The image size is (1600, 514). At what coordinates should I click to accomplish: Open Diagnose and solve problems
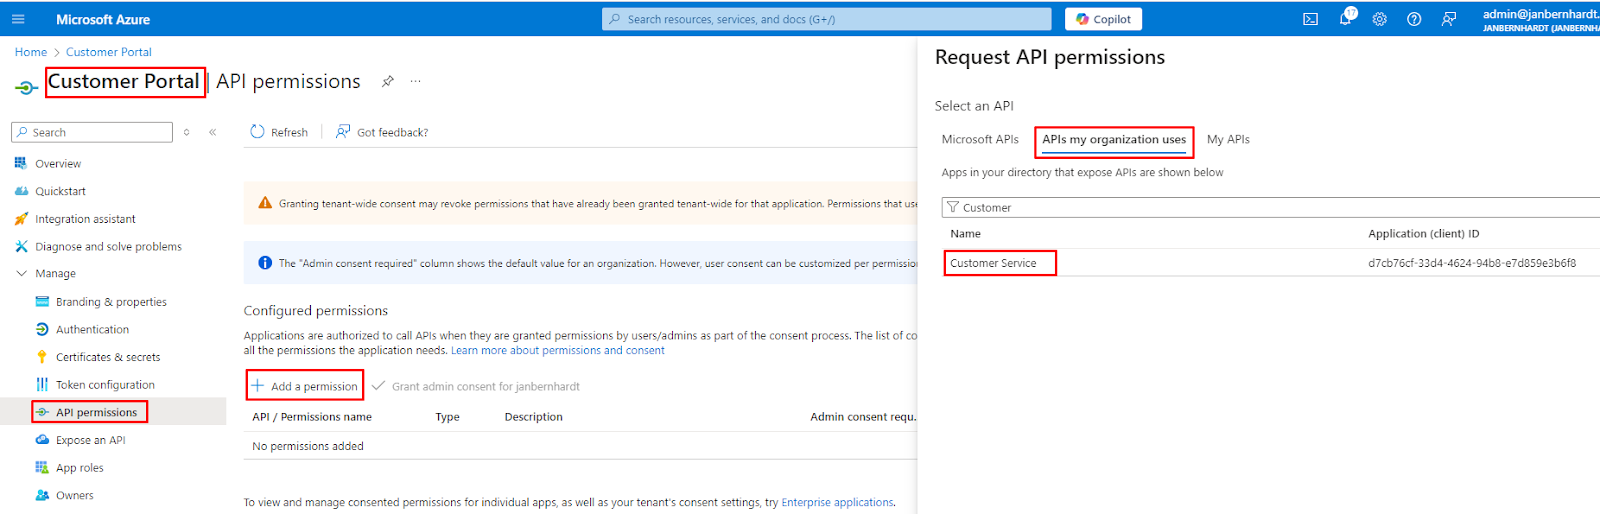coord(108,246)
